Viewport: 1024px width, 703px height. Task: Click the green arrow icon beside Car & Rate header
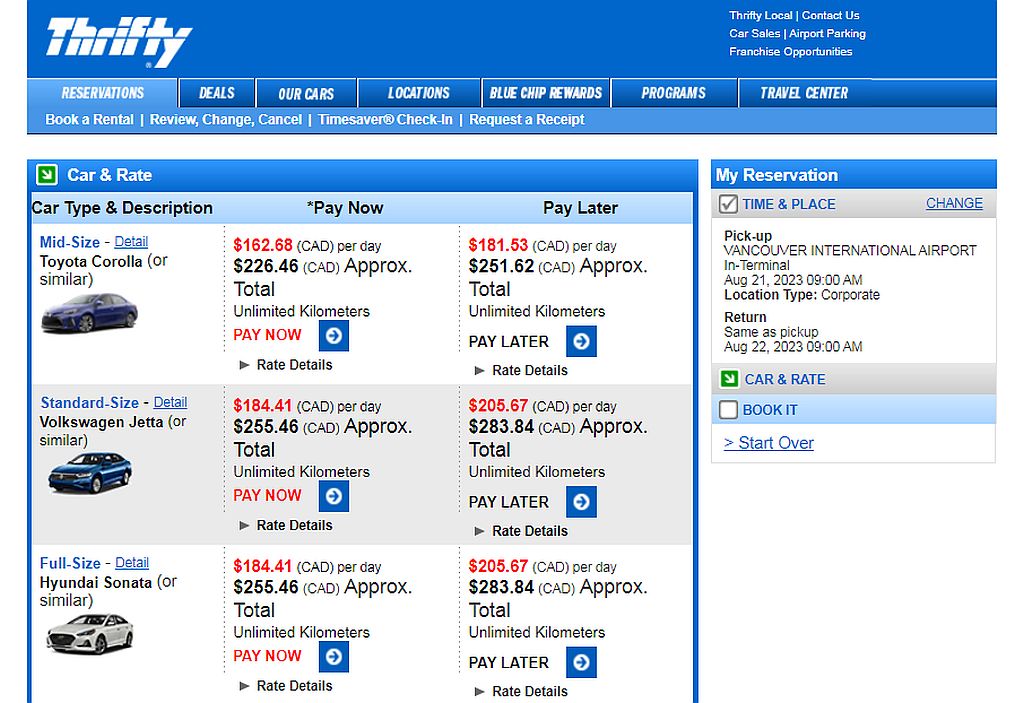47,174
